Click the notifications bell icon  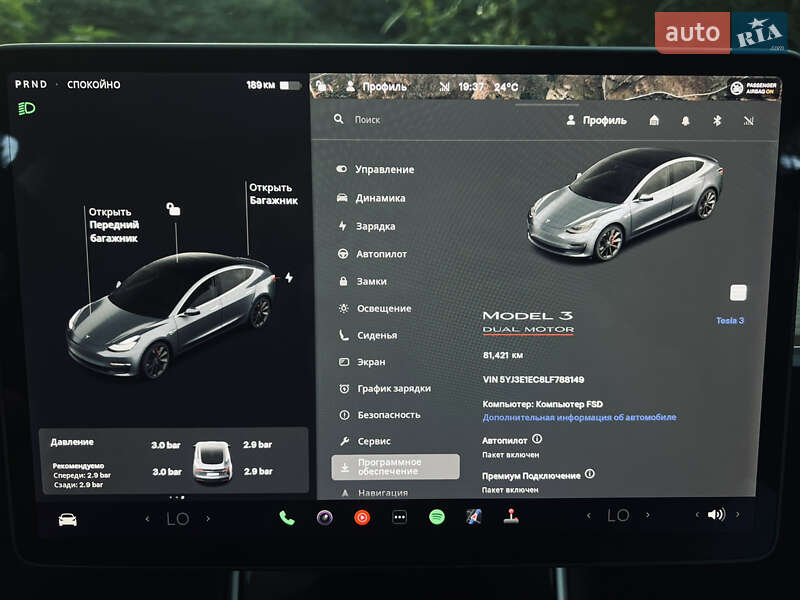(686, 120)
